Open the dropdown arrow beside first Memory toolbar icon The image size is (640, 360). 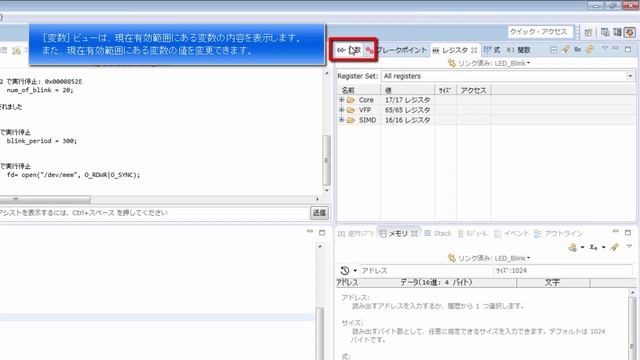coord(582,247)
